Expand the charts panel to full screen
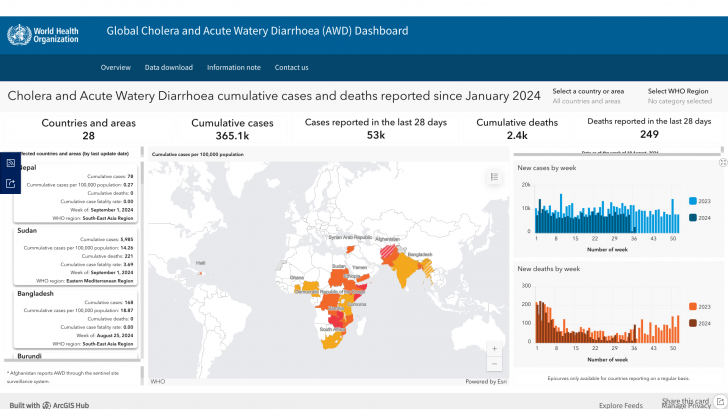728x409 pixels. click(x=722, y=162)
